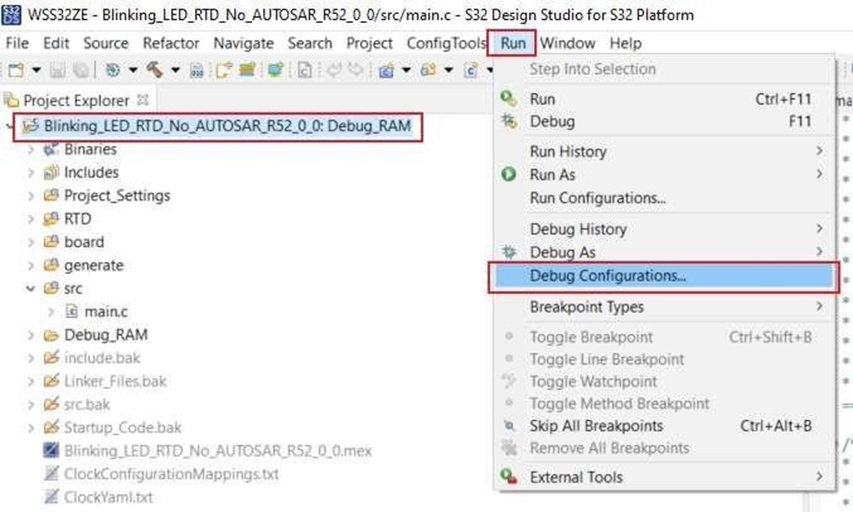
Task: Close the Project Explorer tab
Action: tap(143, 100)
